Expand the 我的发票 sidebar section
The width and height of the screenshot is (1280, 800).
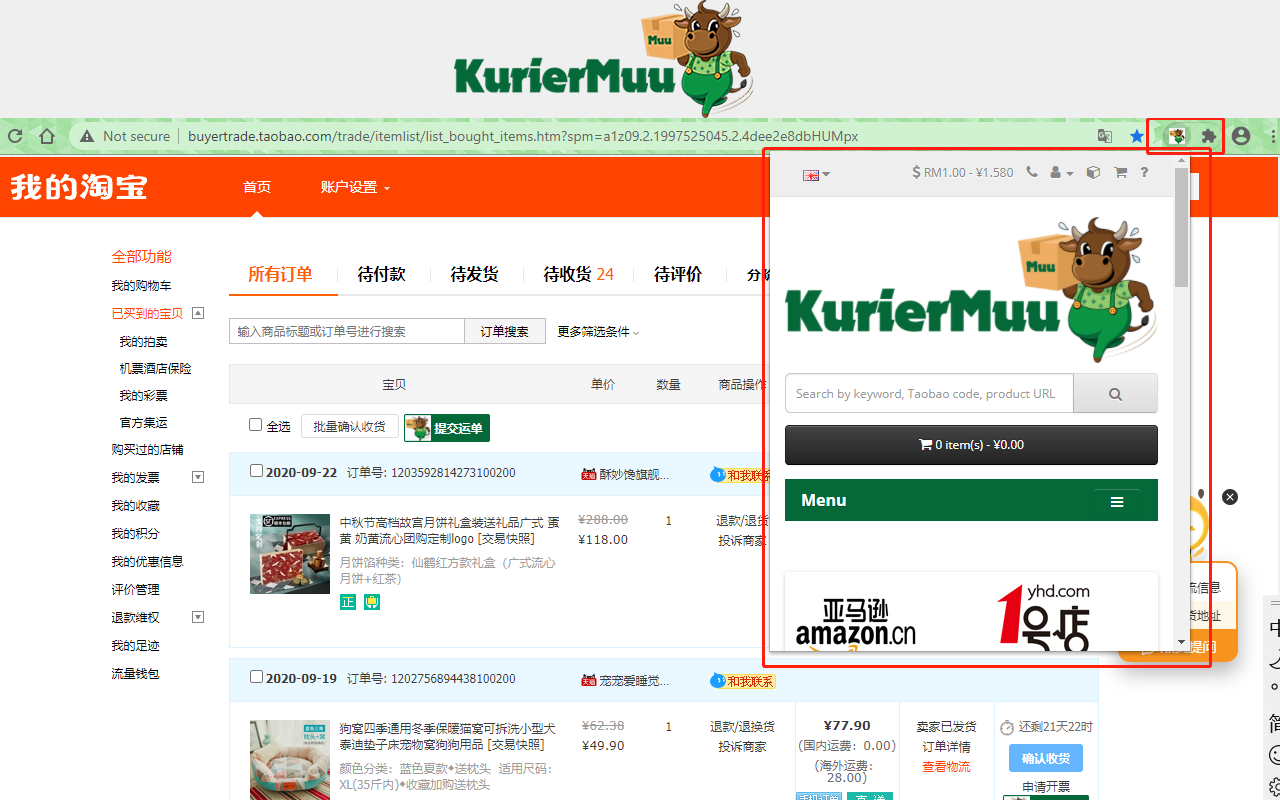point(198,477)
